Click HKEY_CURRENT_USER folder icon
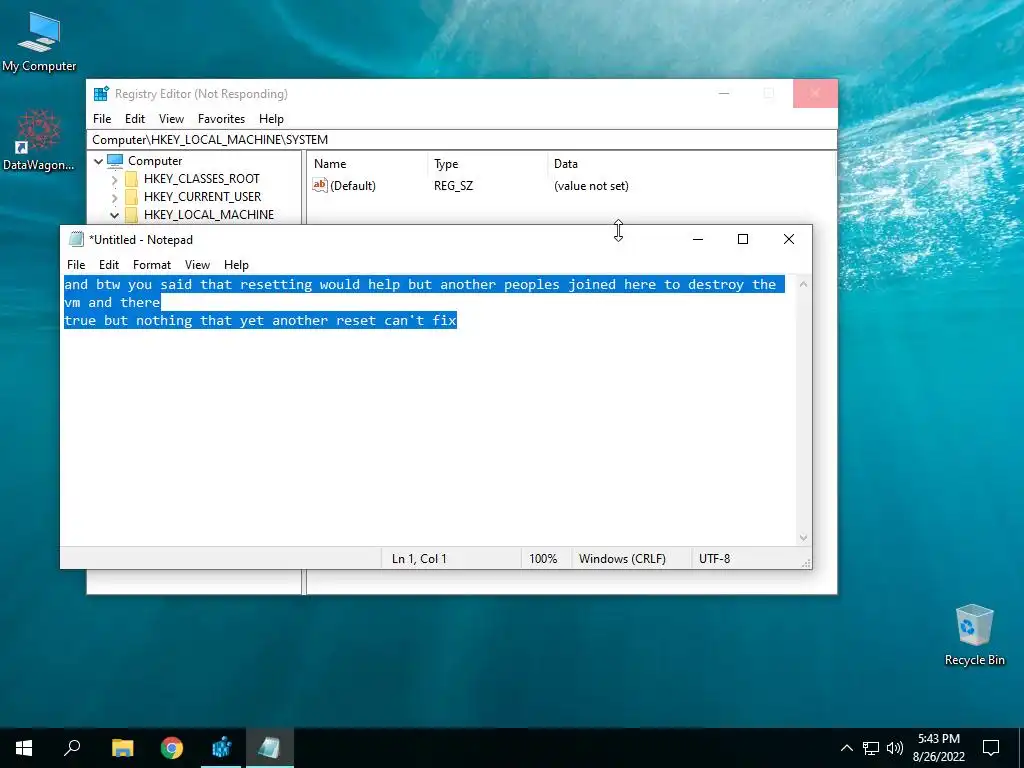The height and width of the screenshot is (768, 1024). [131, 197]
